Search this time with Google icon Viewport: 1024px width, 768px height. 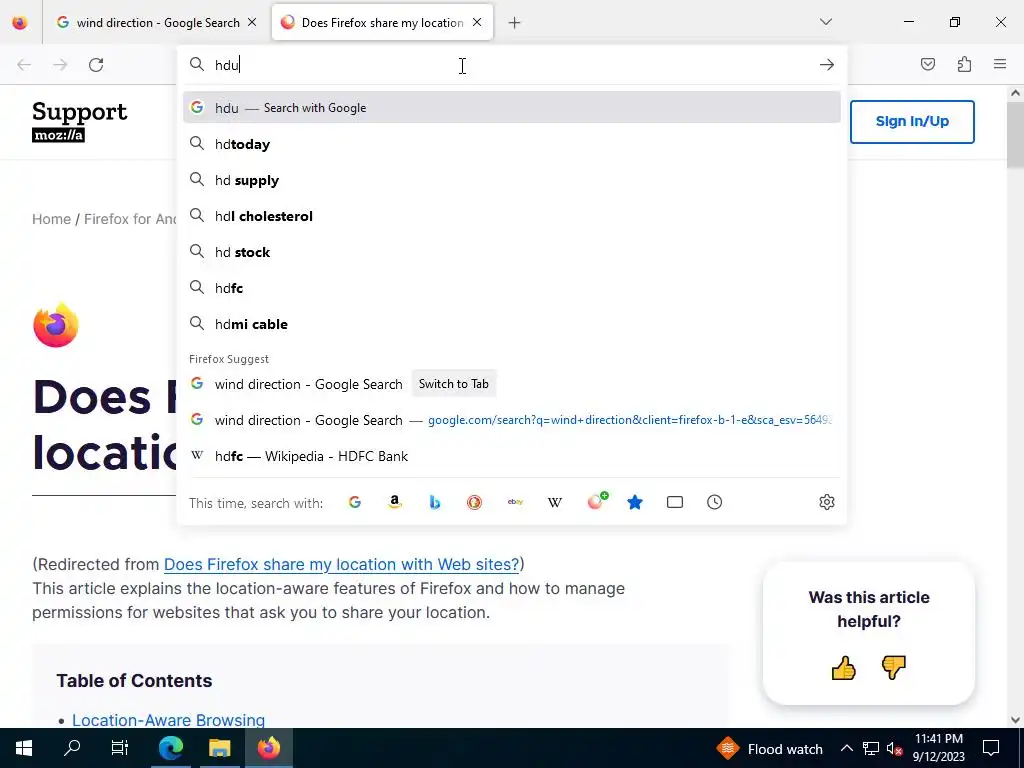coord(355,502)
